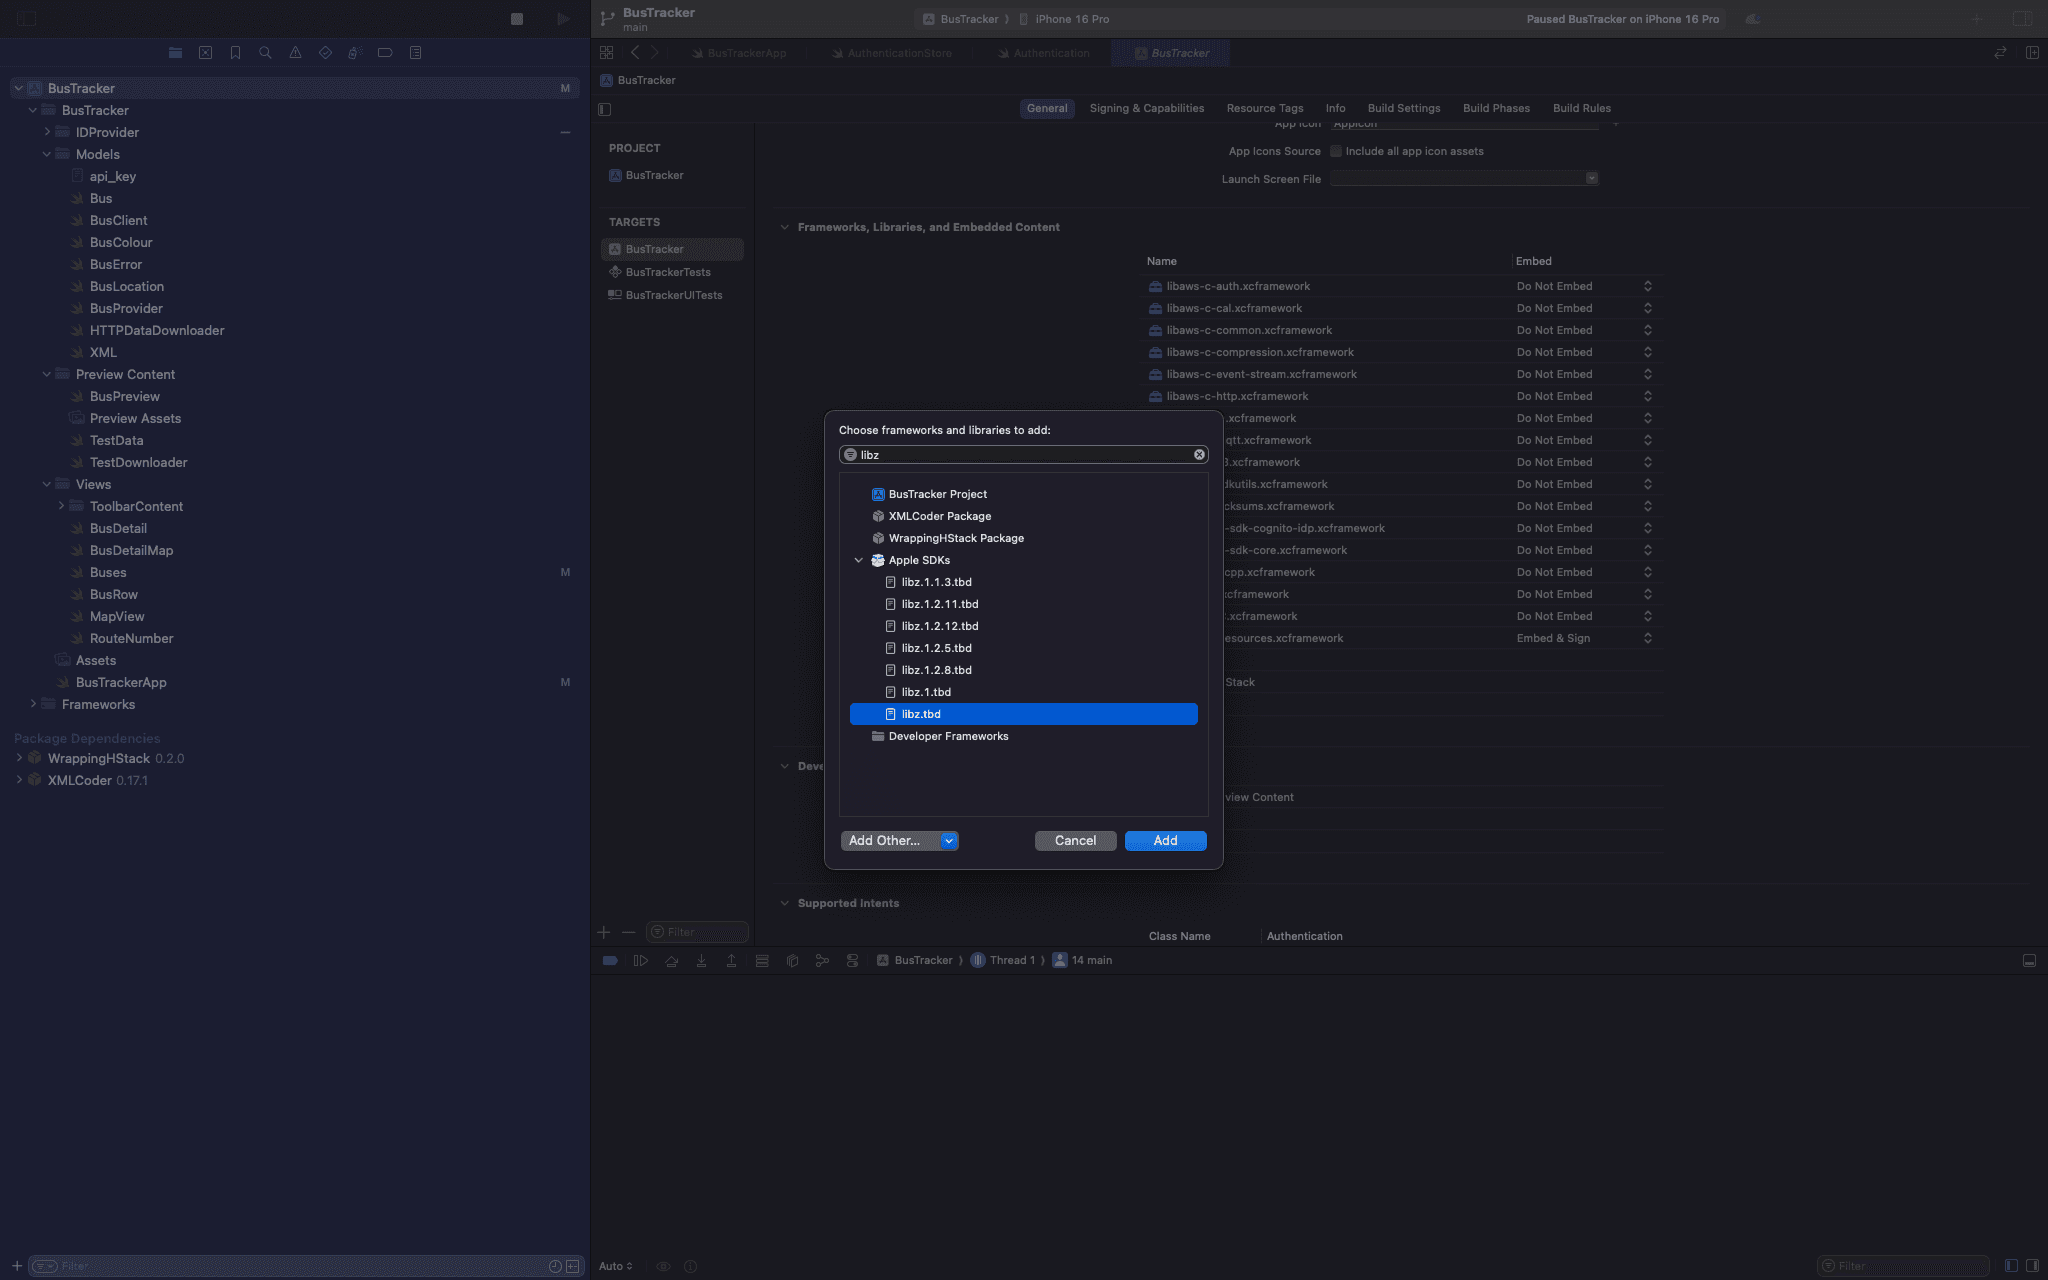Select iPhone 16 Pro run destination
Screen dimensions: 2048x1280
(1064, 19)
